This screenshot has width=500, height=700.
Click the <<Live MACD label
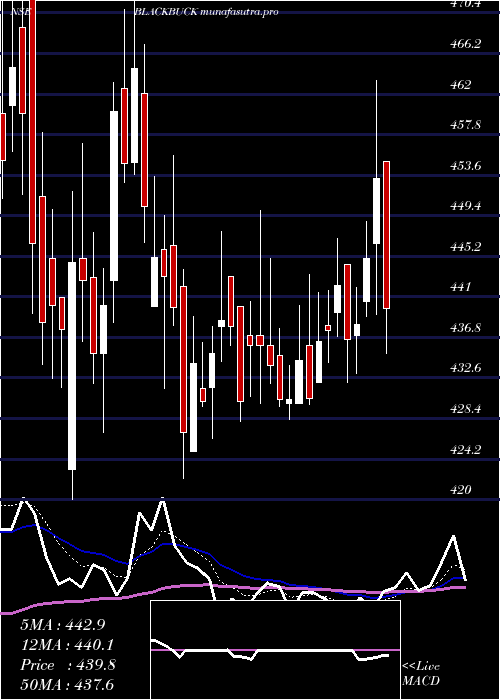pos(421,674)
